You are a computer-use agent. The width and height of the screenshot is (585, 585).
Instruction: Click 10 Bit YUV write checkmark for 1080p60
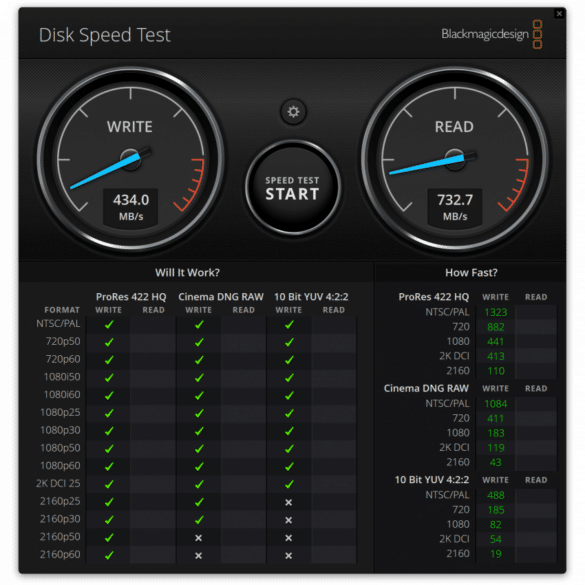(289, 467)
